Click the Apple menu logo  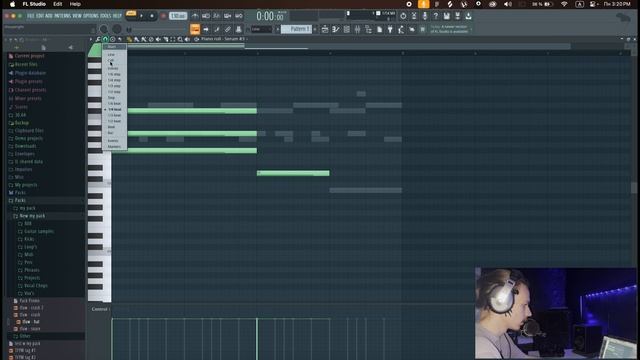(12, 4)
